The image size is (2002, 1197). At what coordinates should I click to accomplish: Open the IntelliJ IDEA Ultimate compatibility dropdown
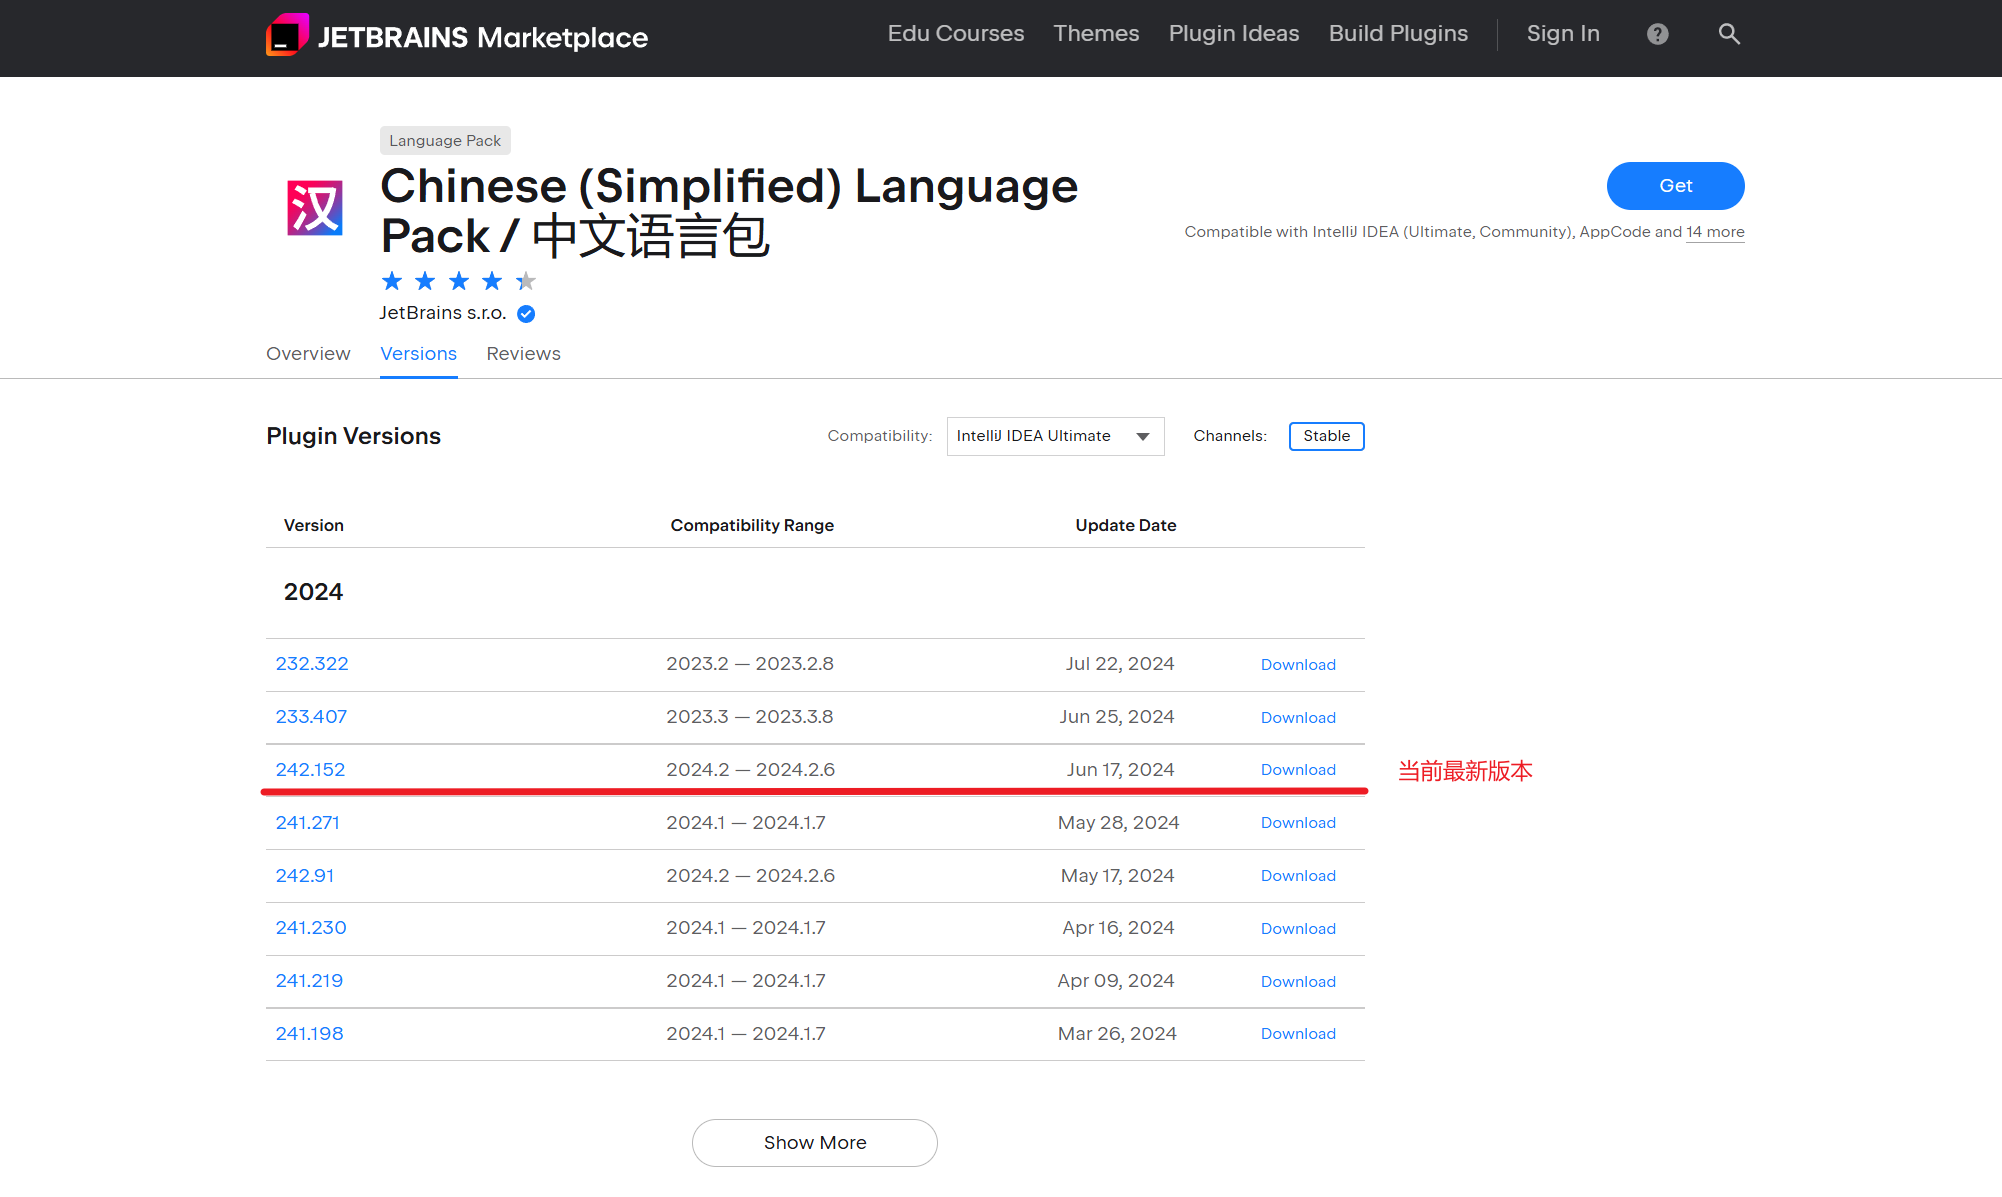1055,436
